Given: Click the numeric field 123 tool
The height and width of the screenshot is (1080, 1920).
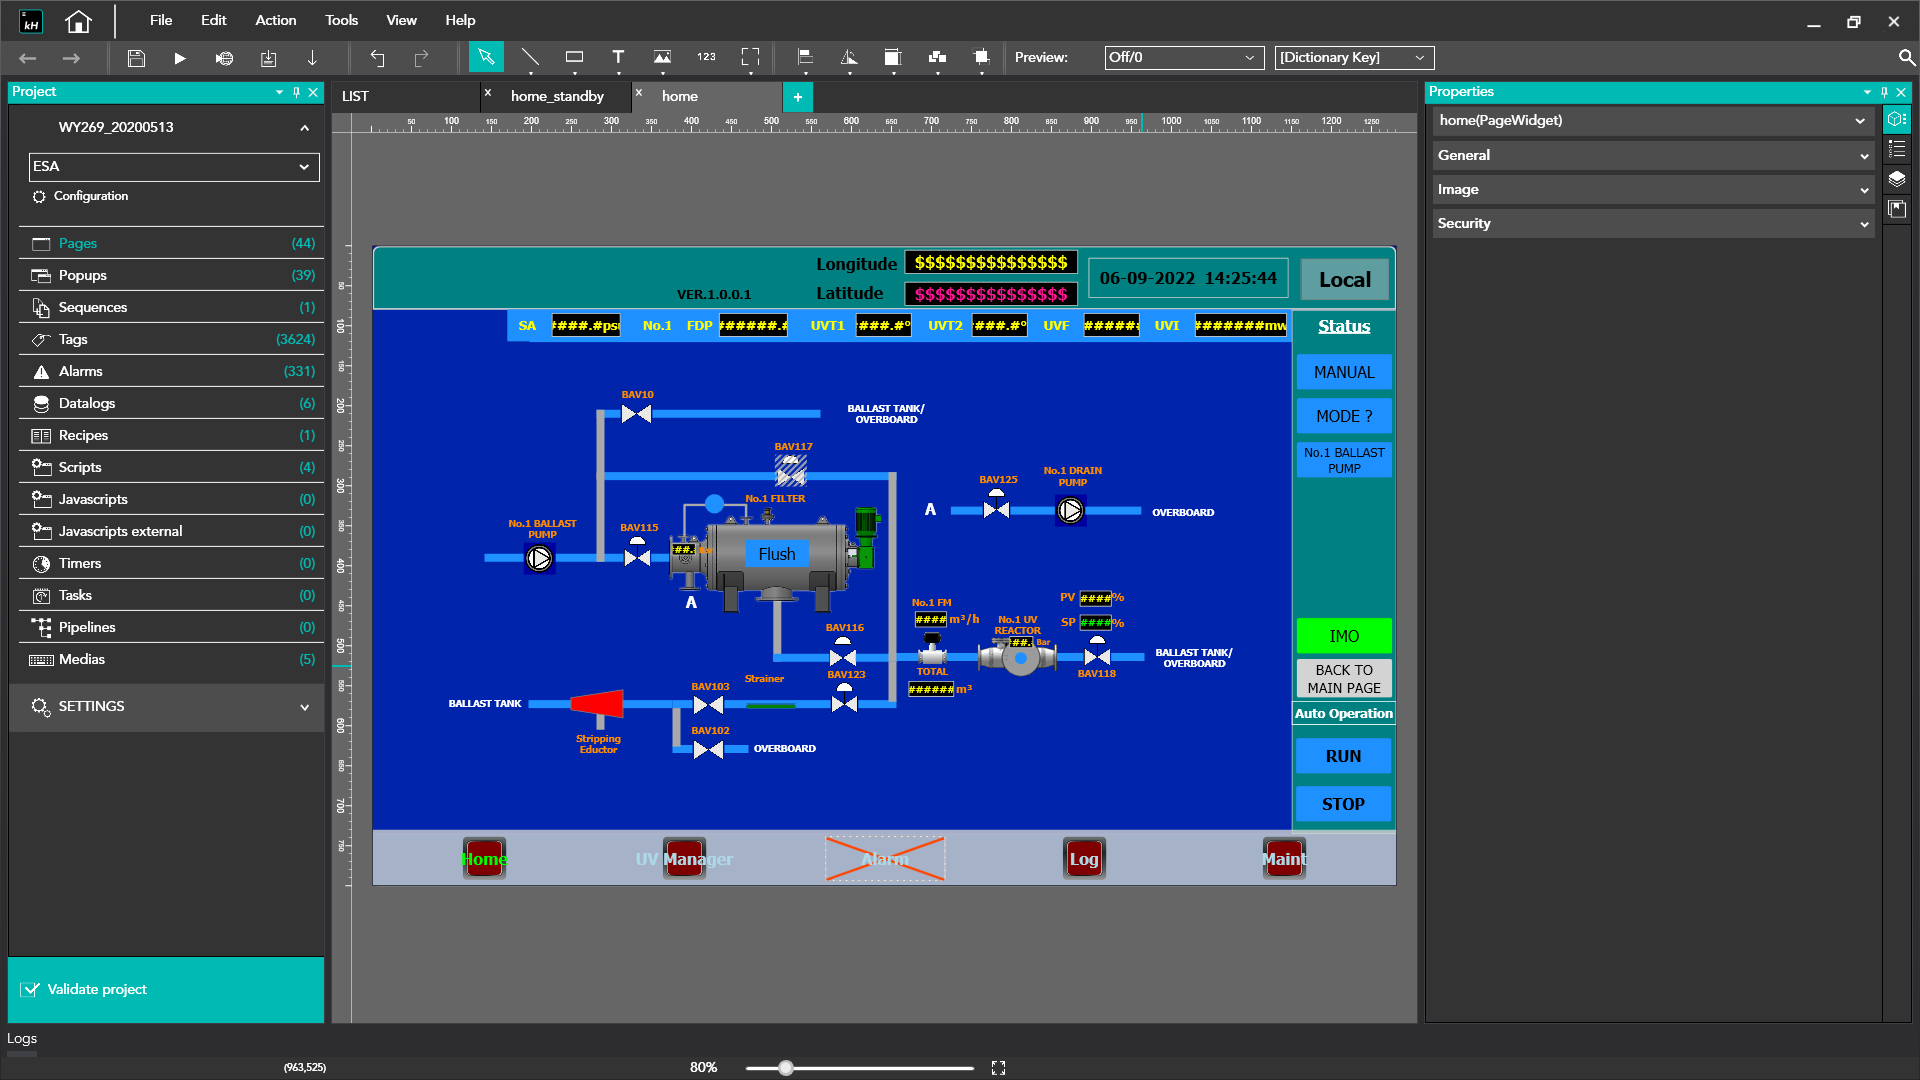Looking at the screenshot, I should point(706,58).
